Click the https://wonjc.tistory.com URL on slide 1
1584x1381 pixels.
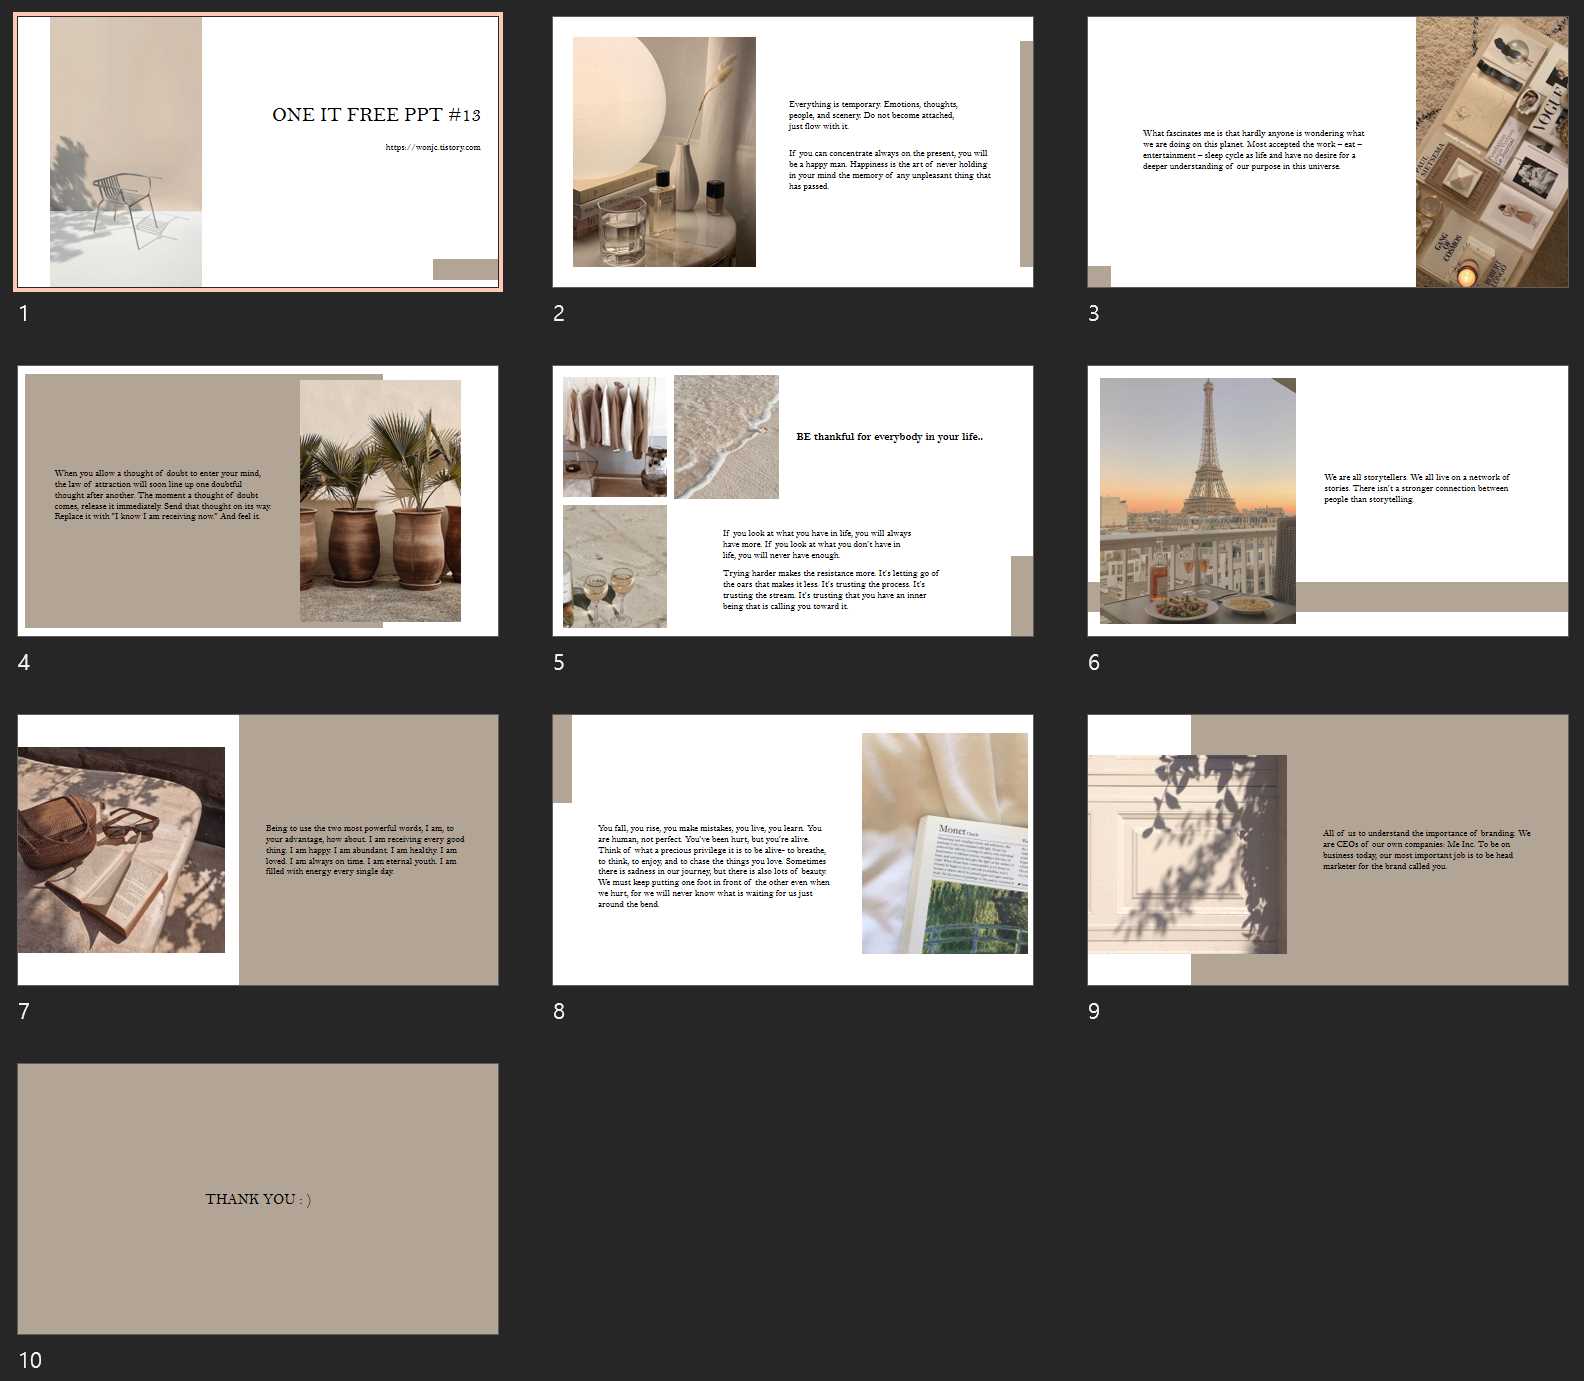(433, 147)
